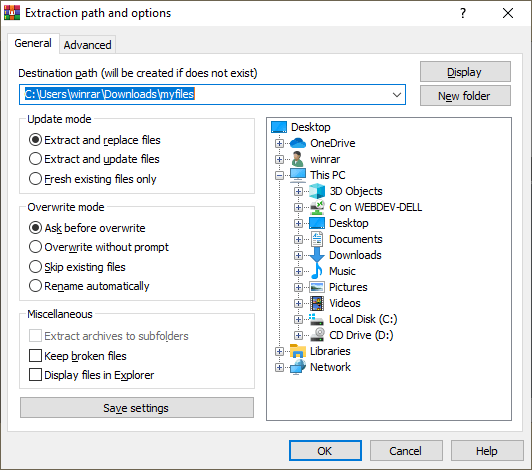Click the Save settings button
This screenshot has width=532, height=470.
pos(136,408)
